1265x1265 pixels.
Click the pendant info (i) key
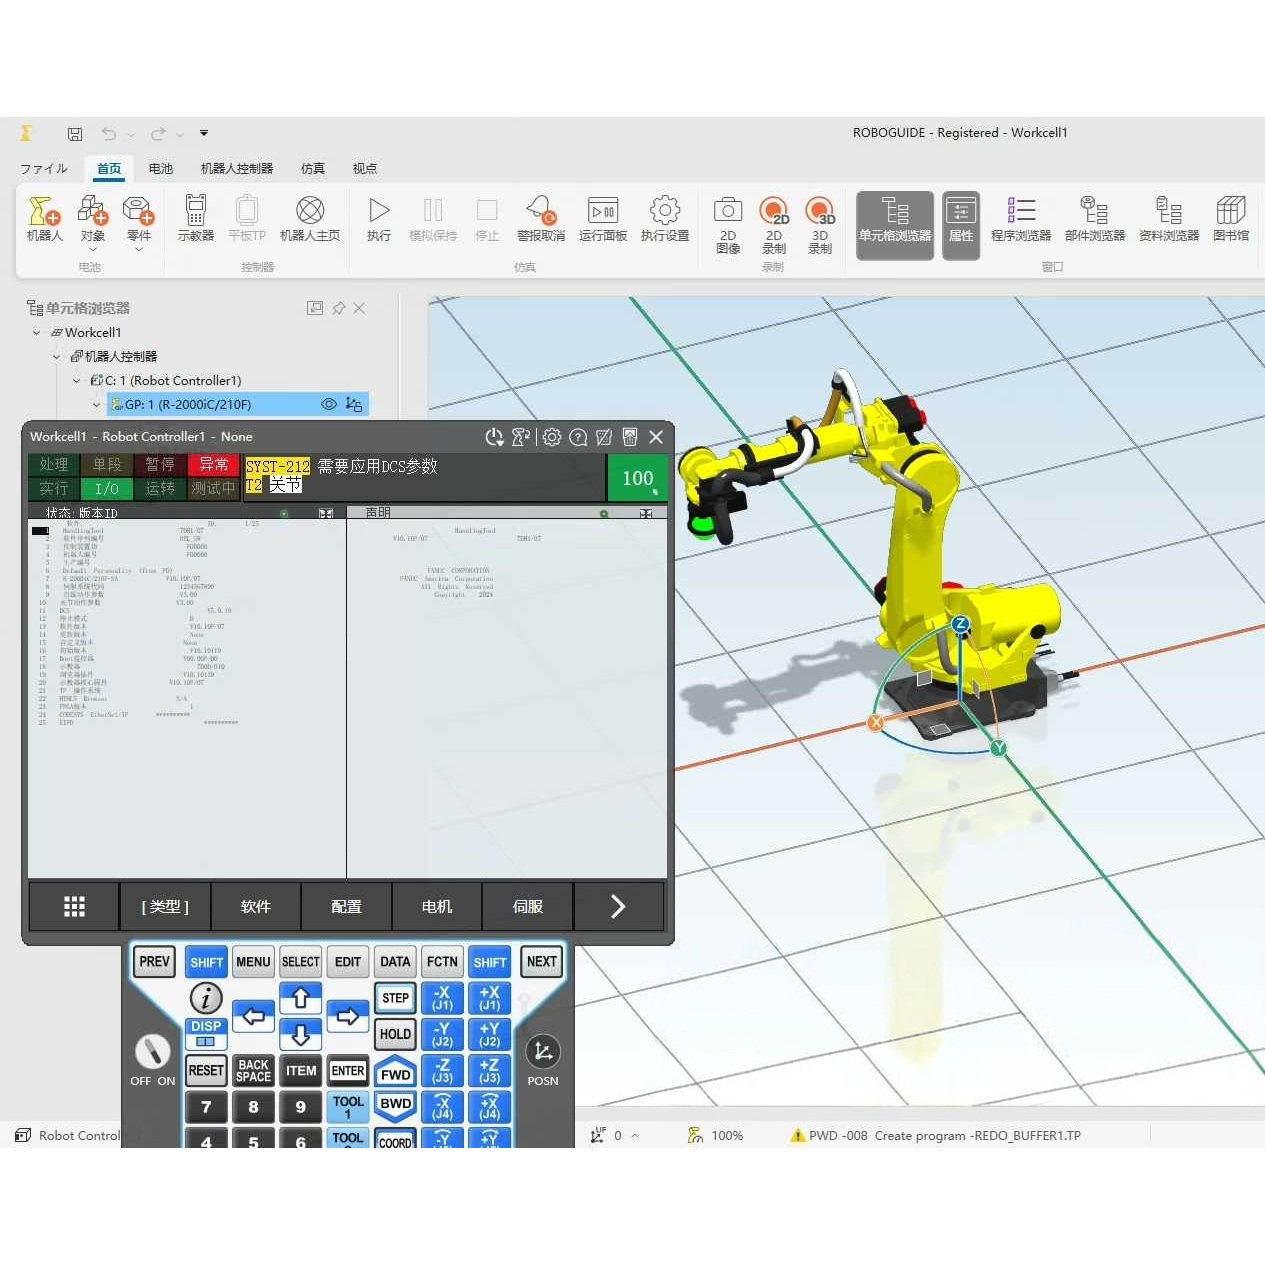click(206, 998)
